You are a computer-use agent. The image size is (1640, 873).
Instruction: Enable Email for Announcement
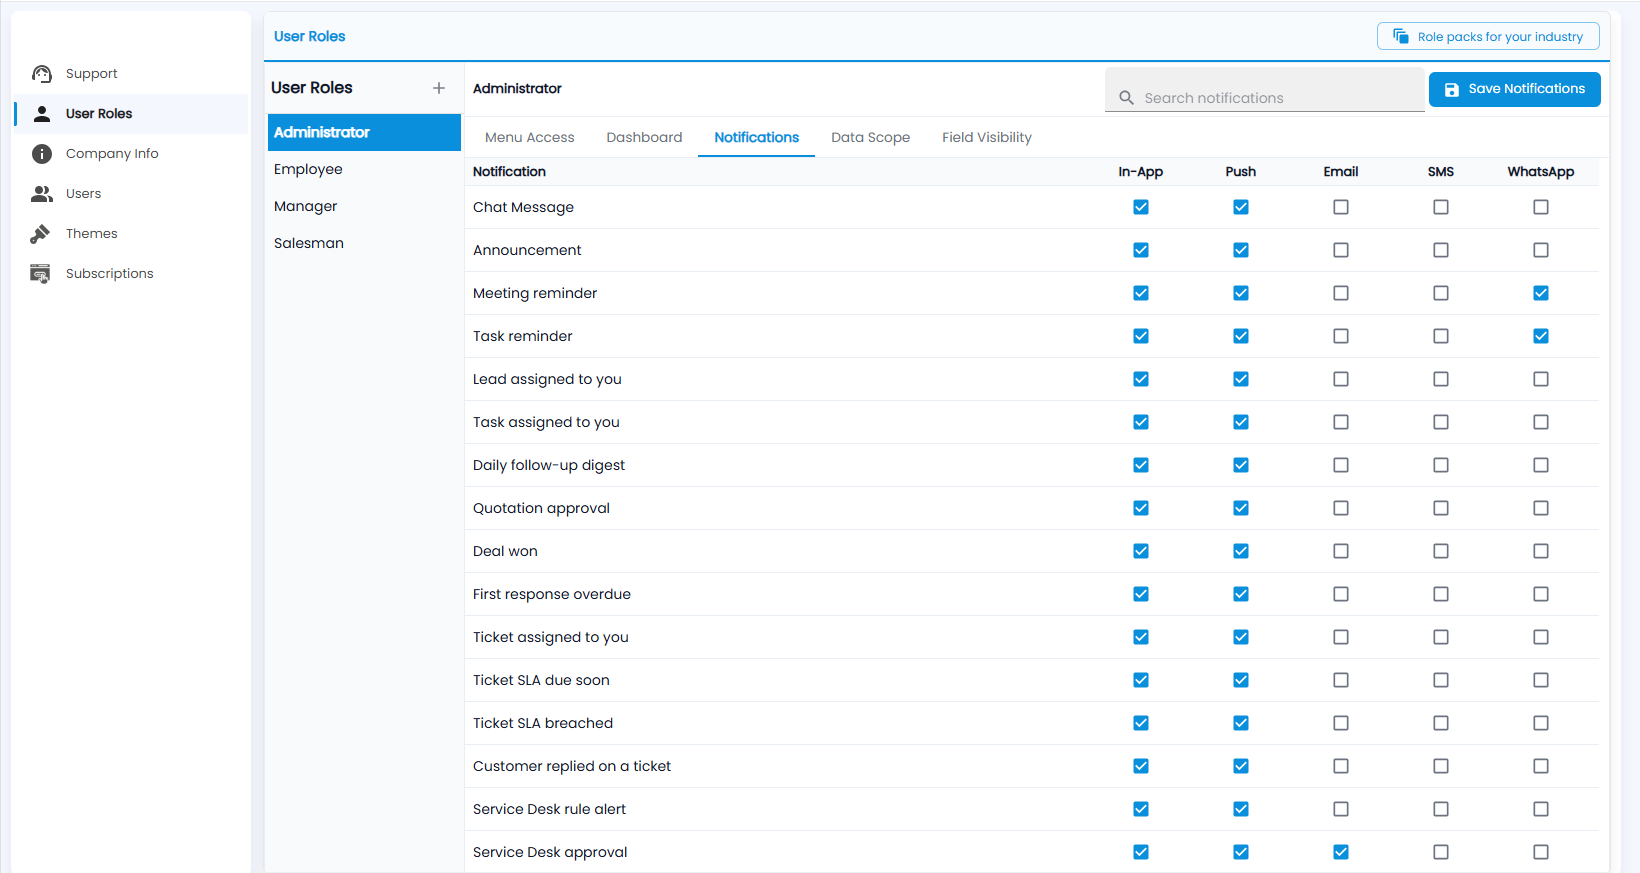tap(1341, 250)
